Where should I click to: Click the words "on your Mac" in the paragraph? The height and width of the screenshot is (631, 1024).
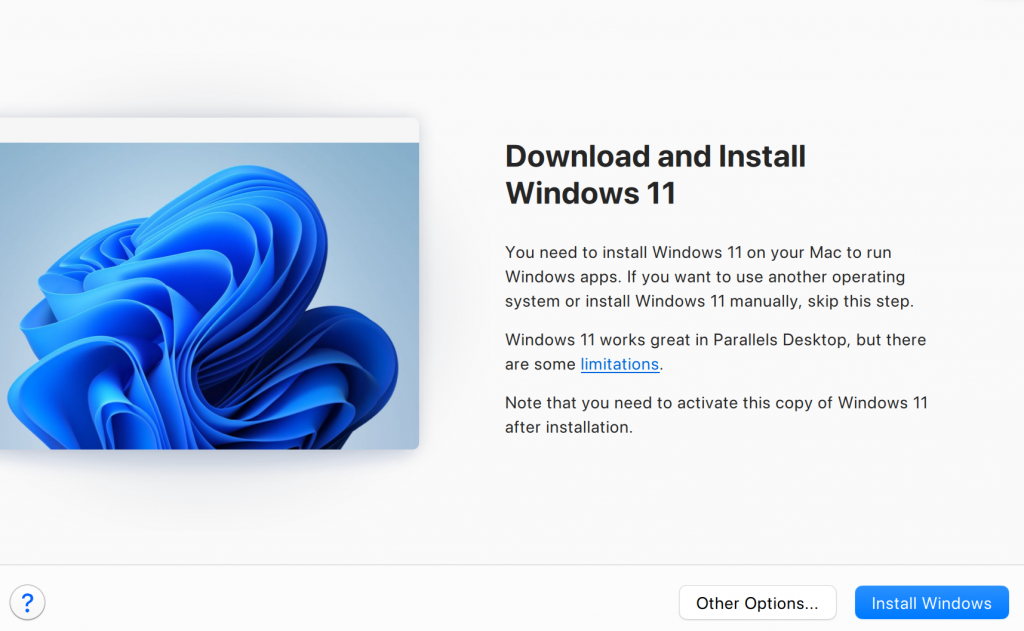(806, 252)
